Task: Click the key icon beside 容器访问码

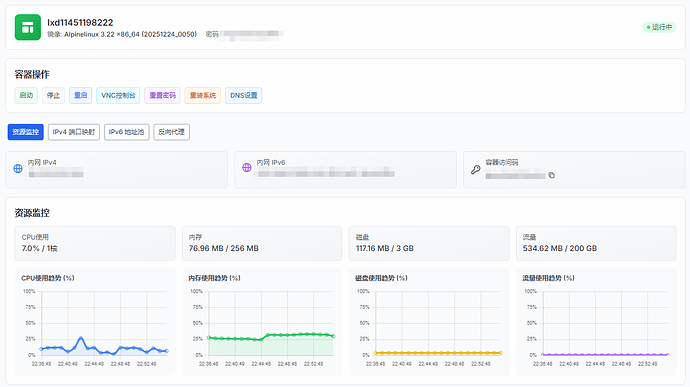Action: pos(476,170)
